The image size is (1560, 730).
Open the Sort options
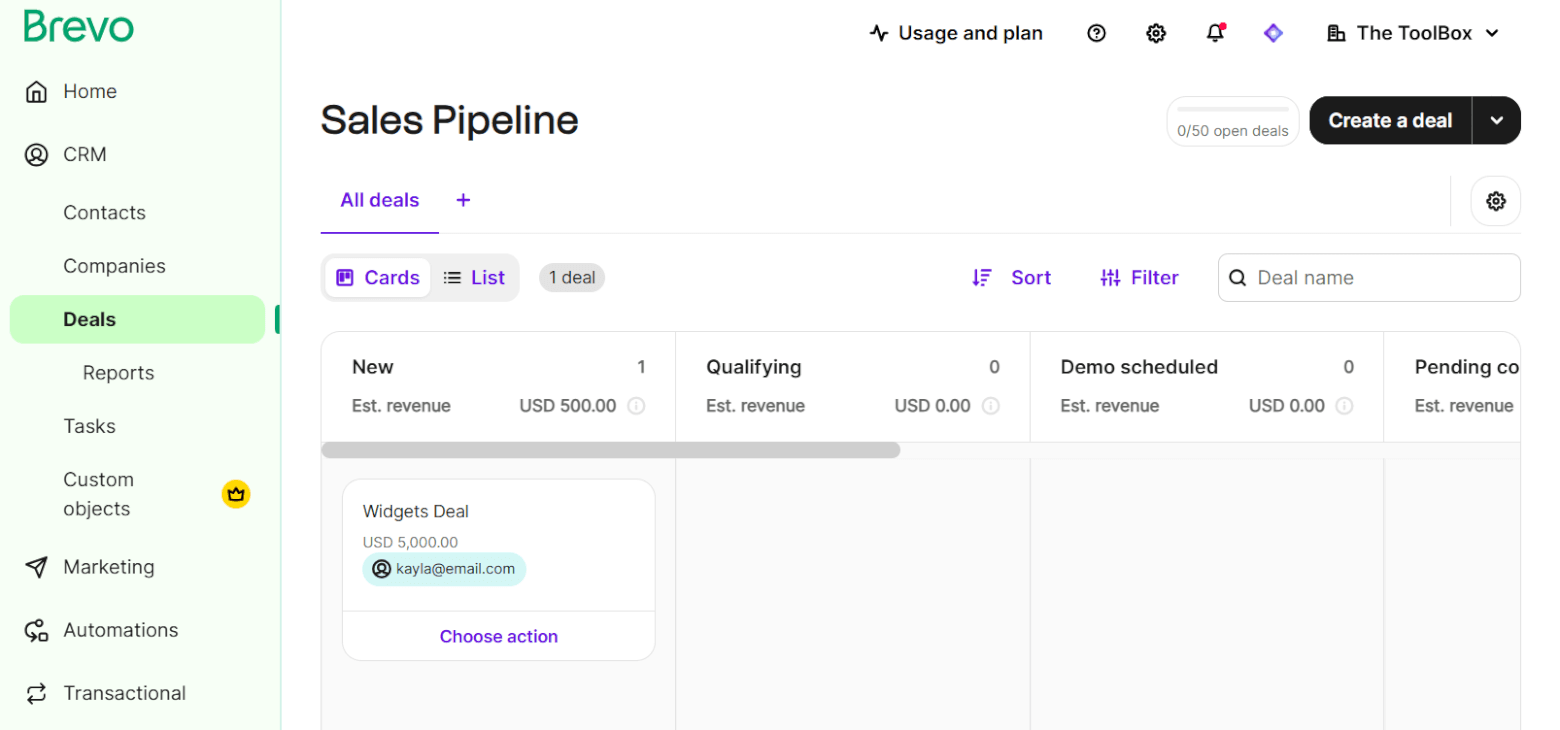point(1012,278)
